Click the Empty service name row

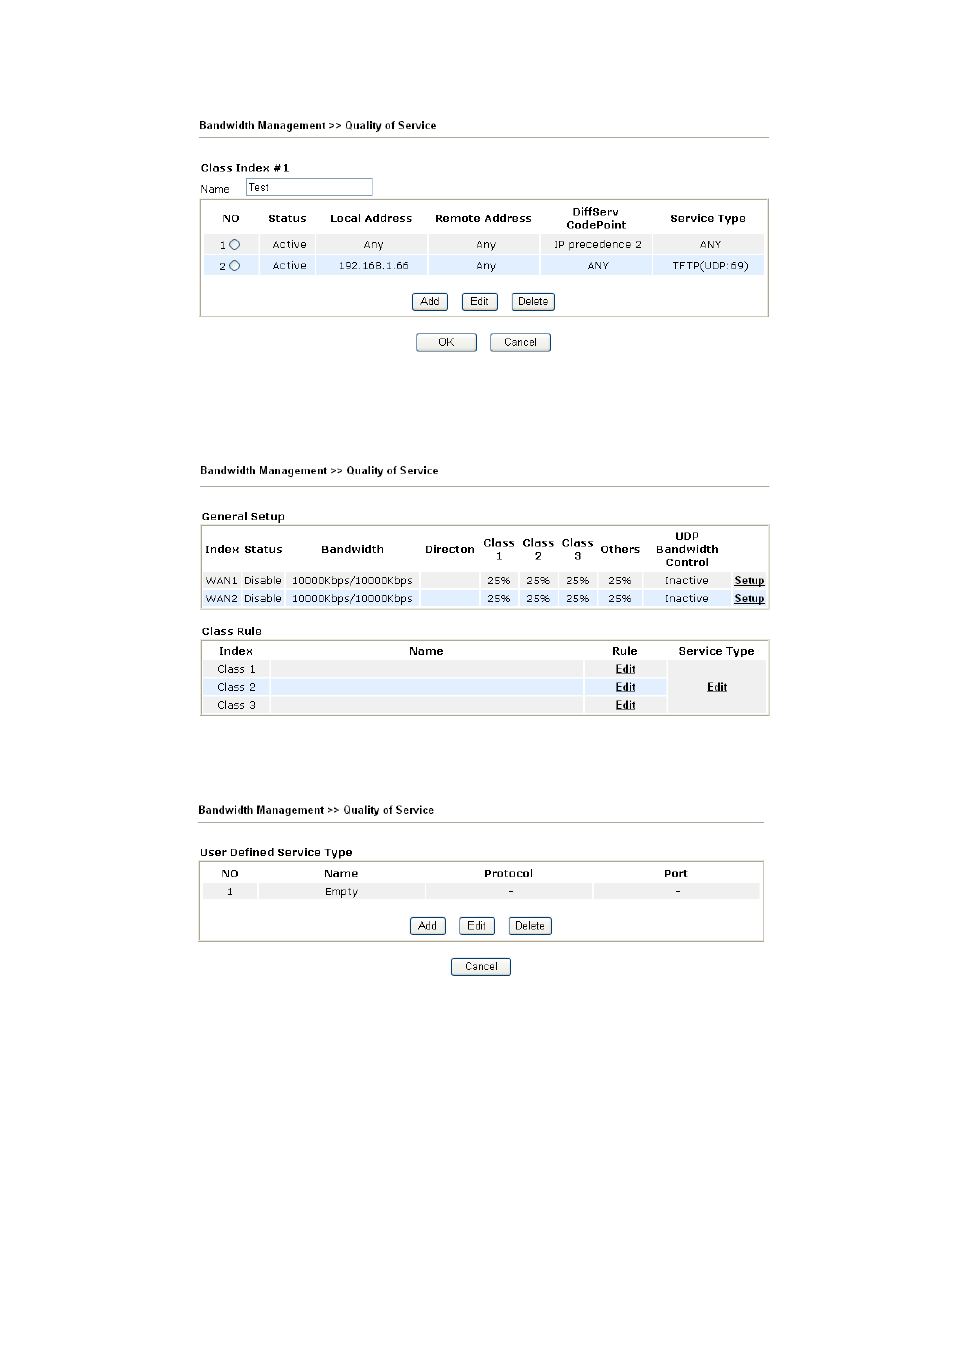[x=341, y=892]
